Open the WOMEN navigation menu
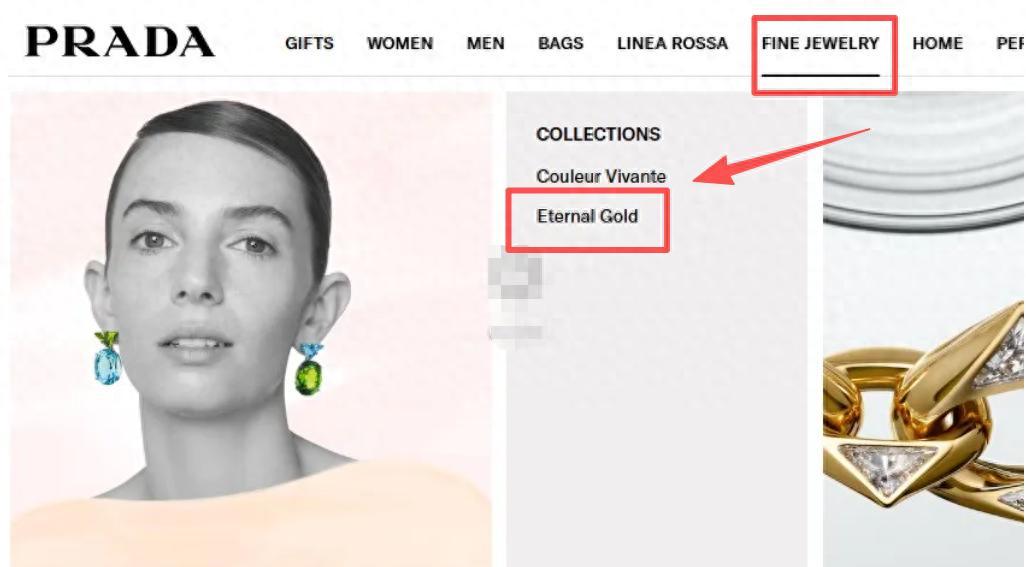The image size is (1026, 567). point(400,43)
